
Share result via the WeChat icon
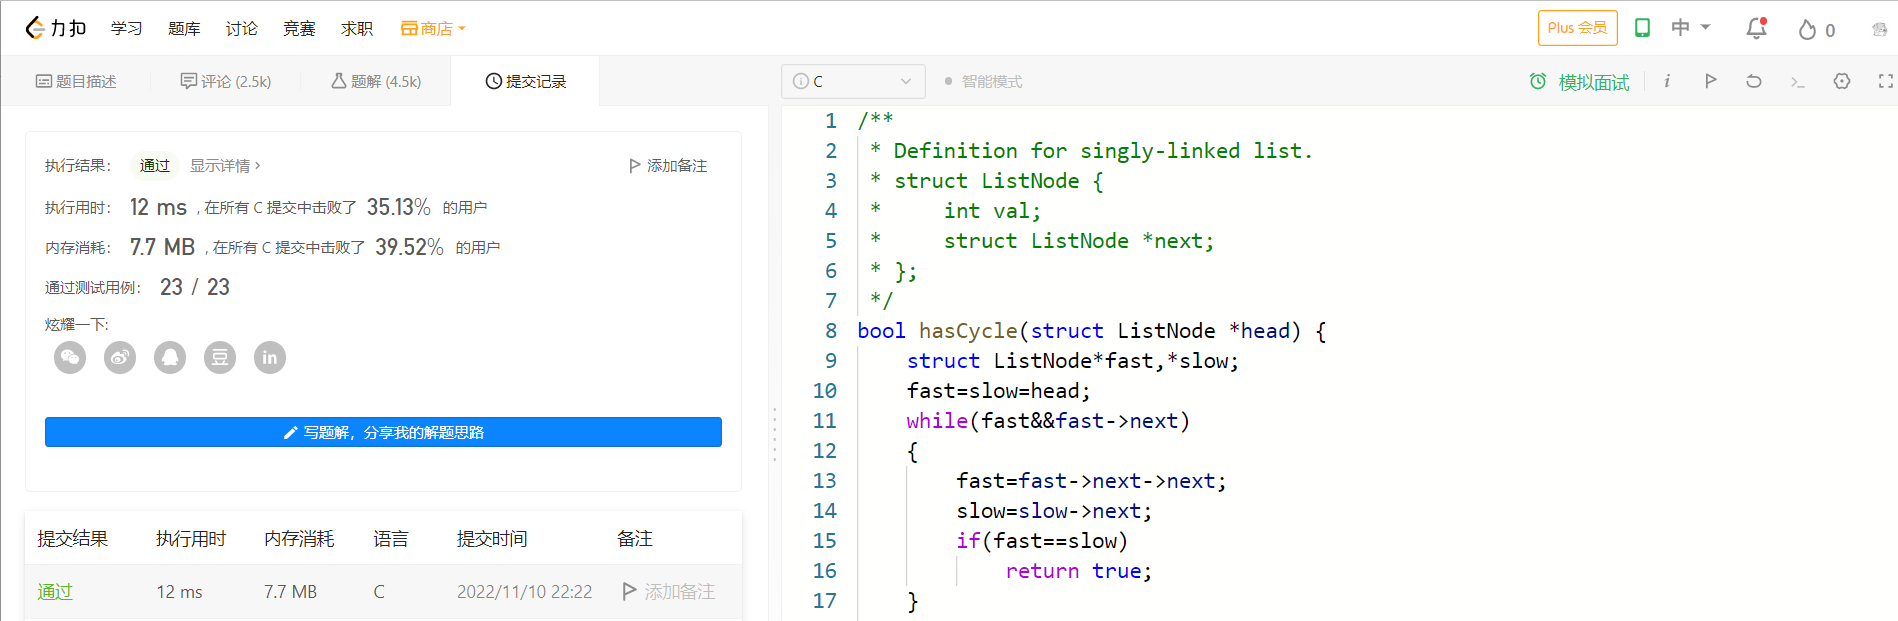coord(70,357)
